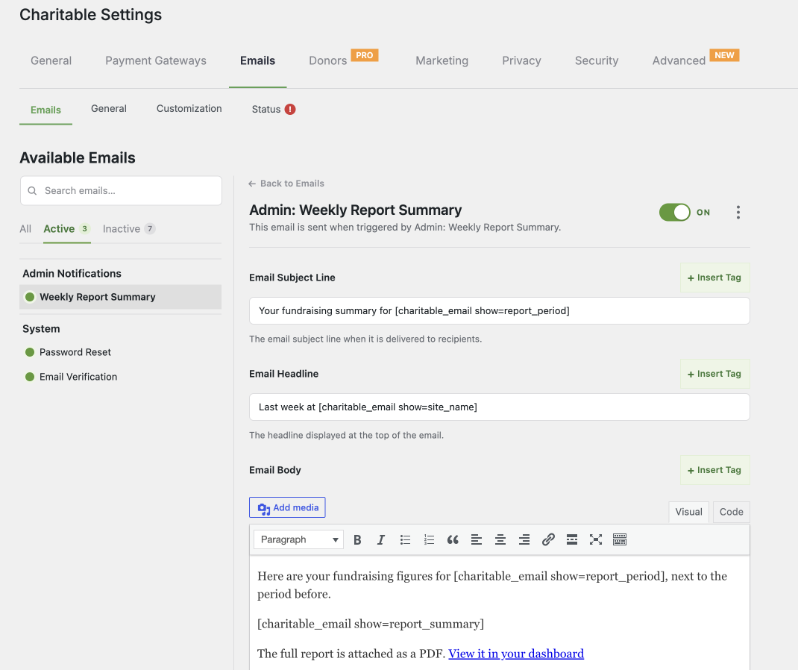This screenshot has width=798, height=670.
Task: Filter by Inactive emails
Action: coord(129,229)
